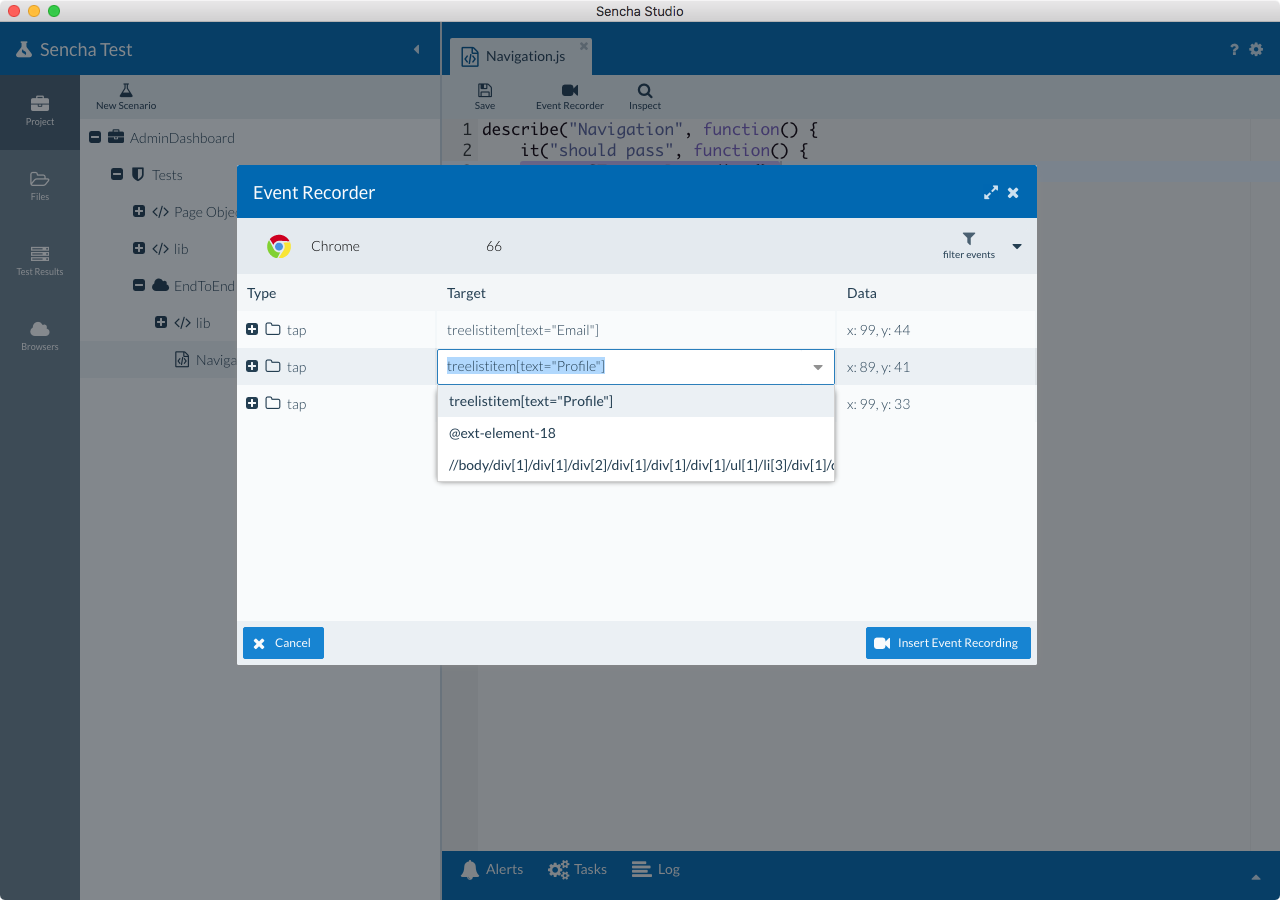Select the Navigation.js editor tab
The image size is (1280, 900).
(x=521, y=56)
